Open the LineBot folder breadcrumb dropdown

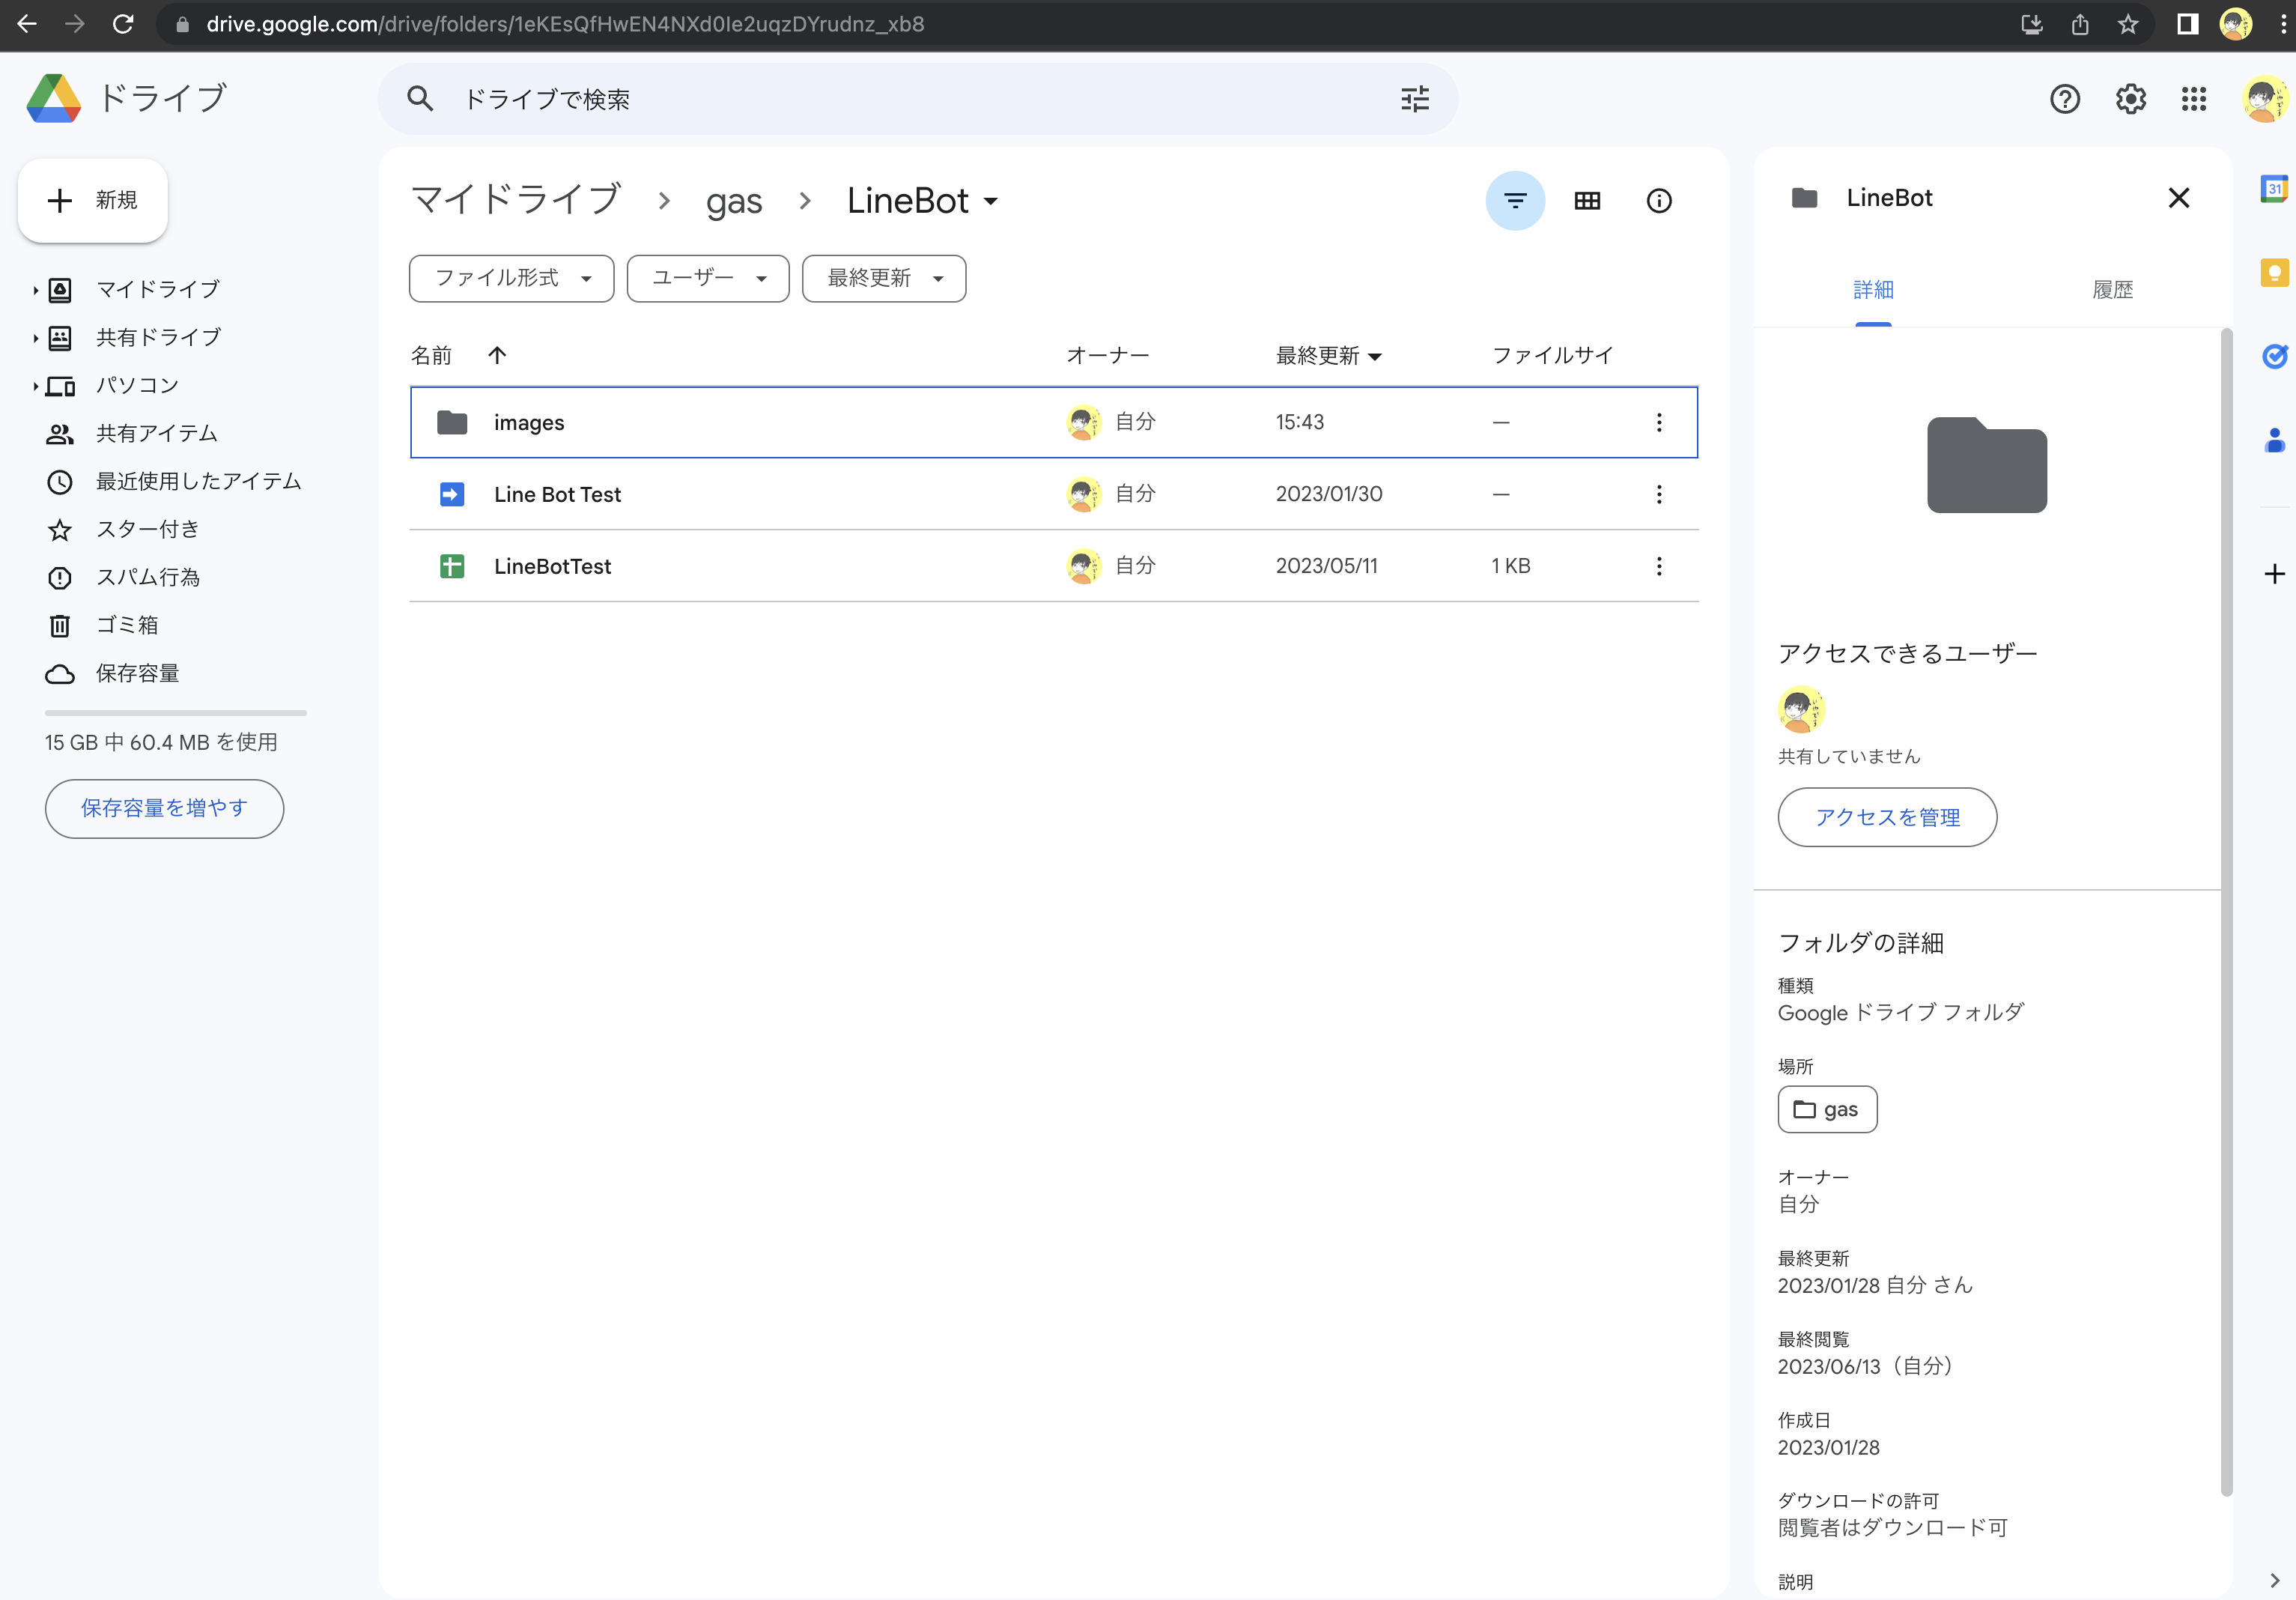click(922, 201)
